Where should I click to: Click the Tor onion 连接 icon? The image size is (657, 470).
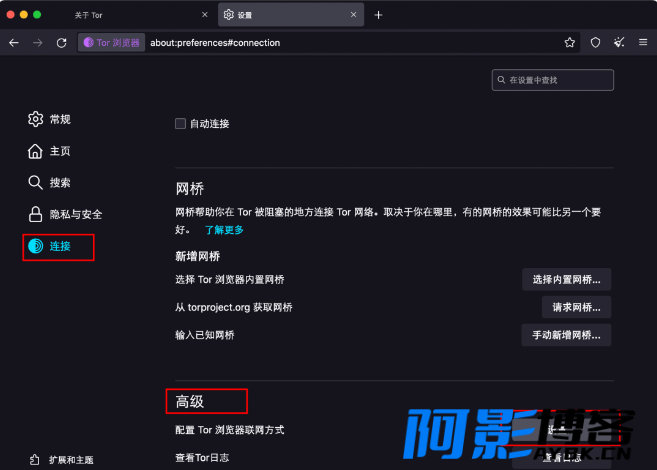point(36,246)
